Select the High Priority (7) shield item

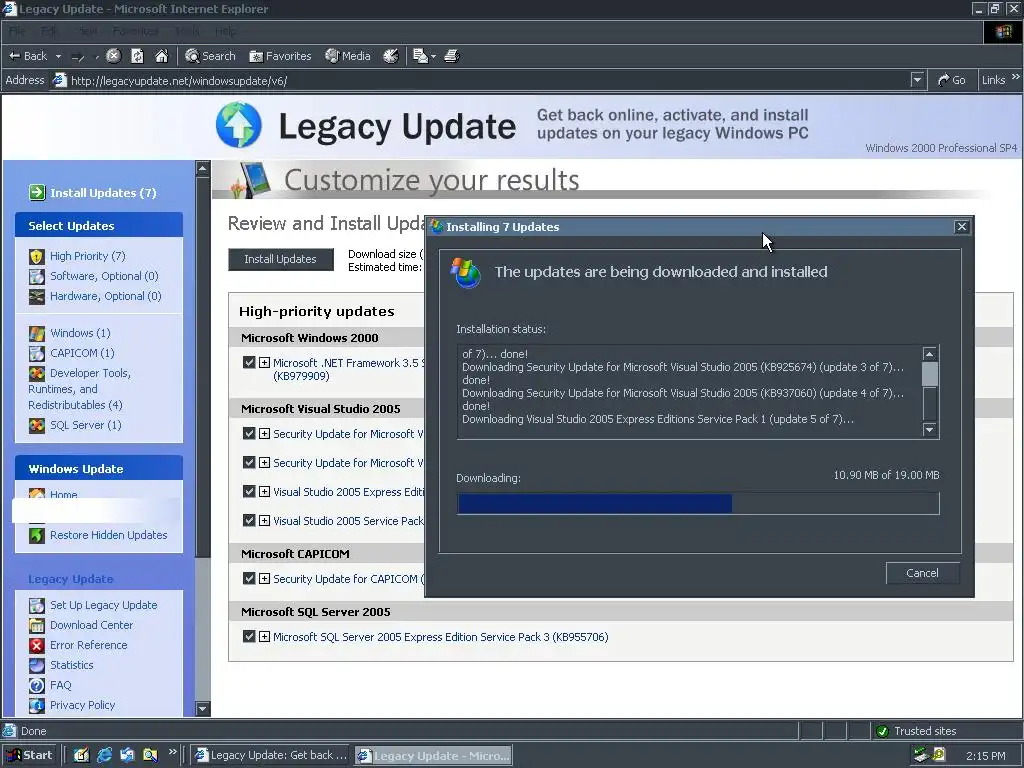77,256
